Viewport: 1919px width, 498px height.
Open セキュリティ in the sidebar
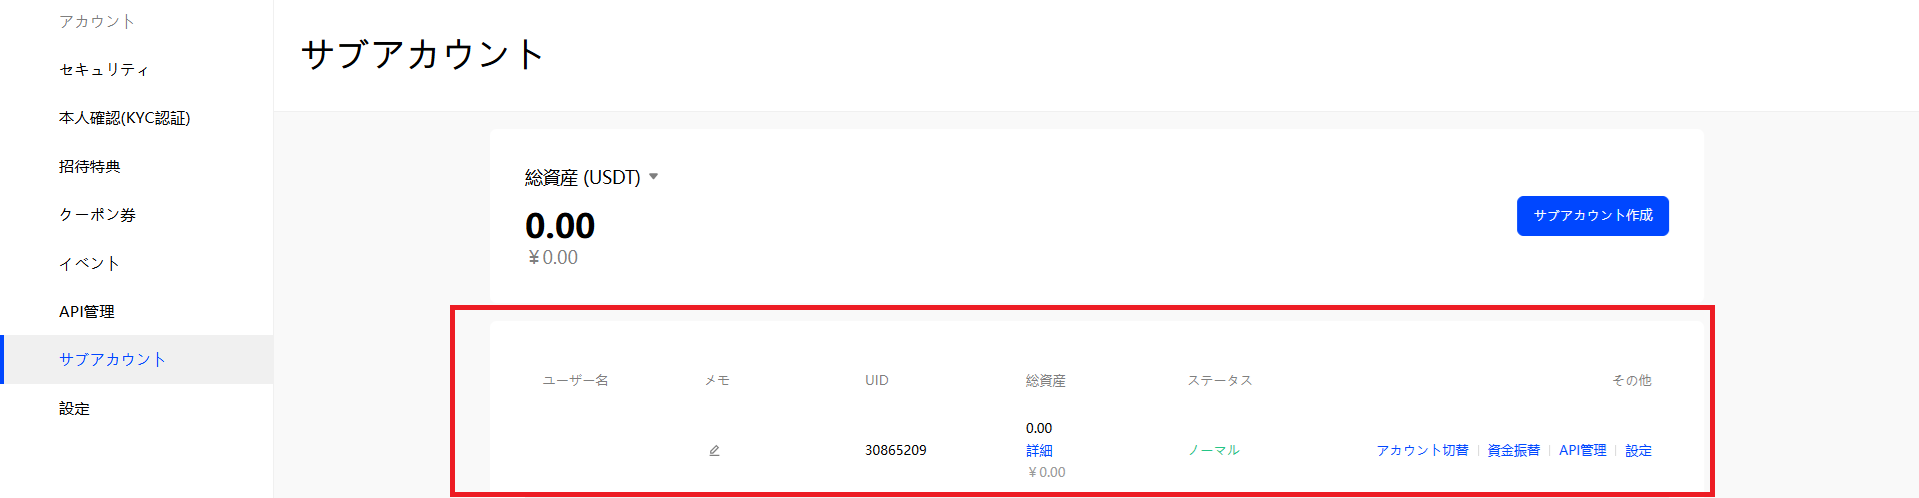tap(104, 69)
